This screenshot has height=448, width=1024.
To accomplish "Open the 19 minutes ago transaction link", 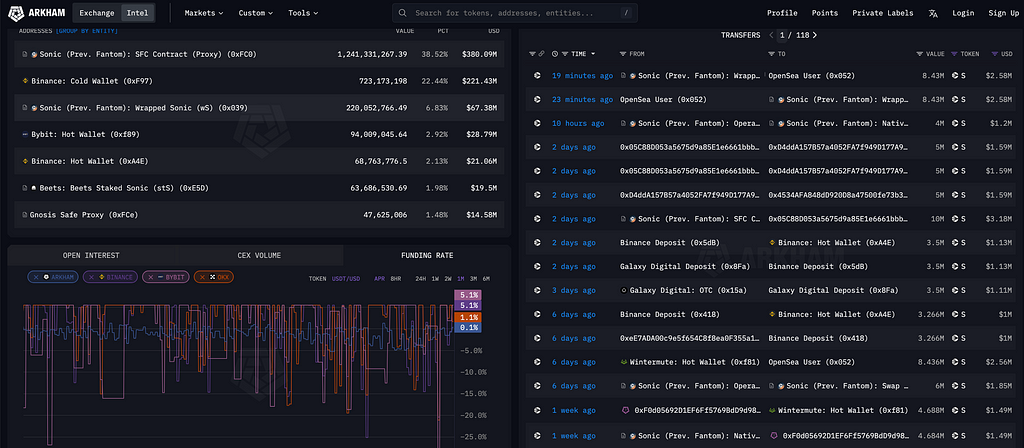I will [x=583, y=76].
